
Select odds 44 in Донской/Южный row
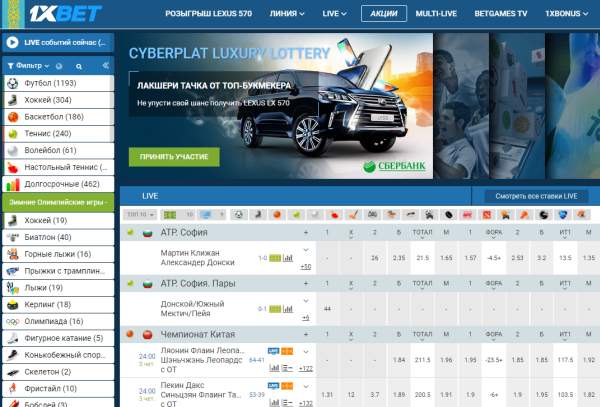(327, 309)
